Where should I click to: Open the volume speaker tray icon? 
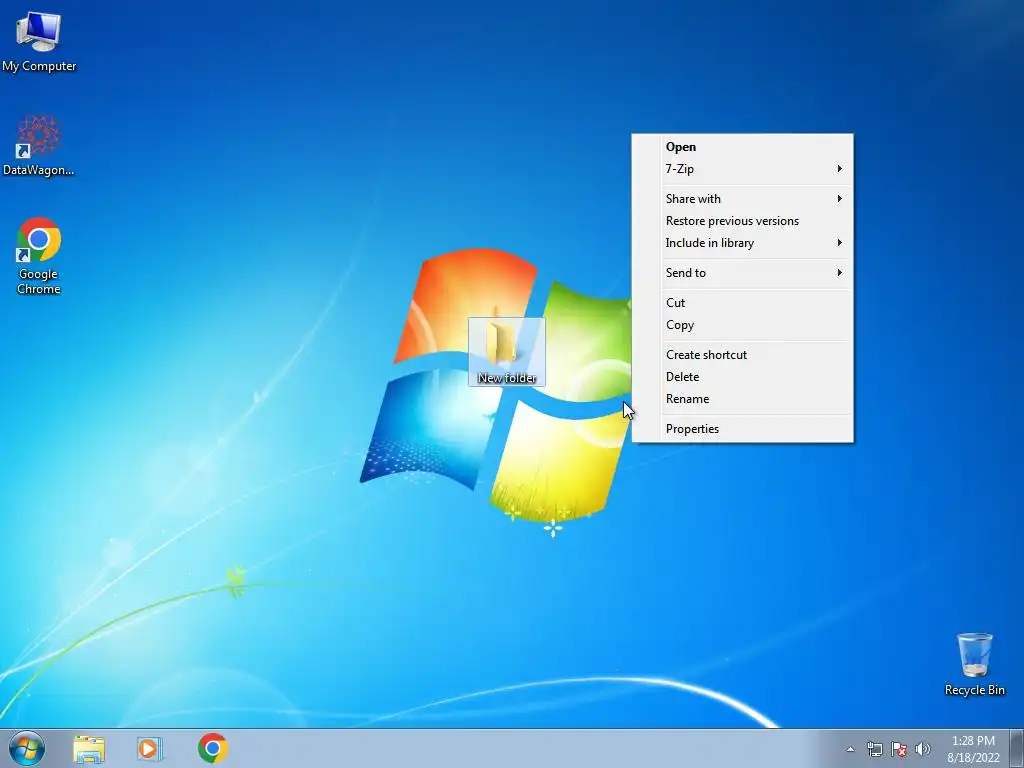point(923,749)
